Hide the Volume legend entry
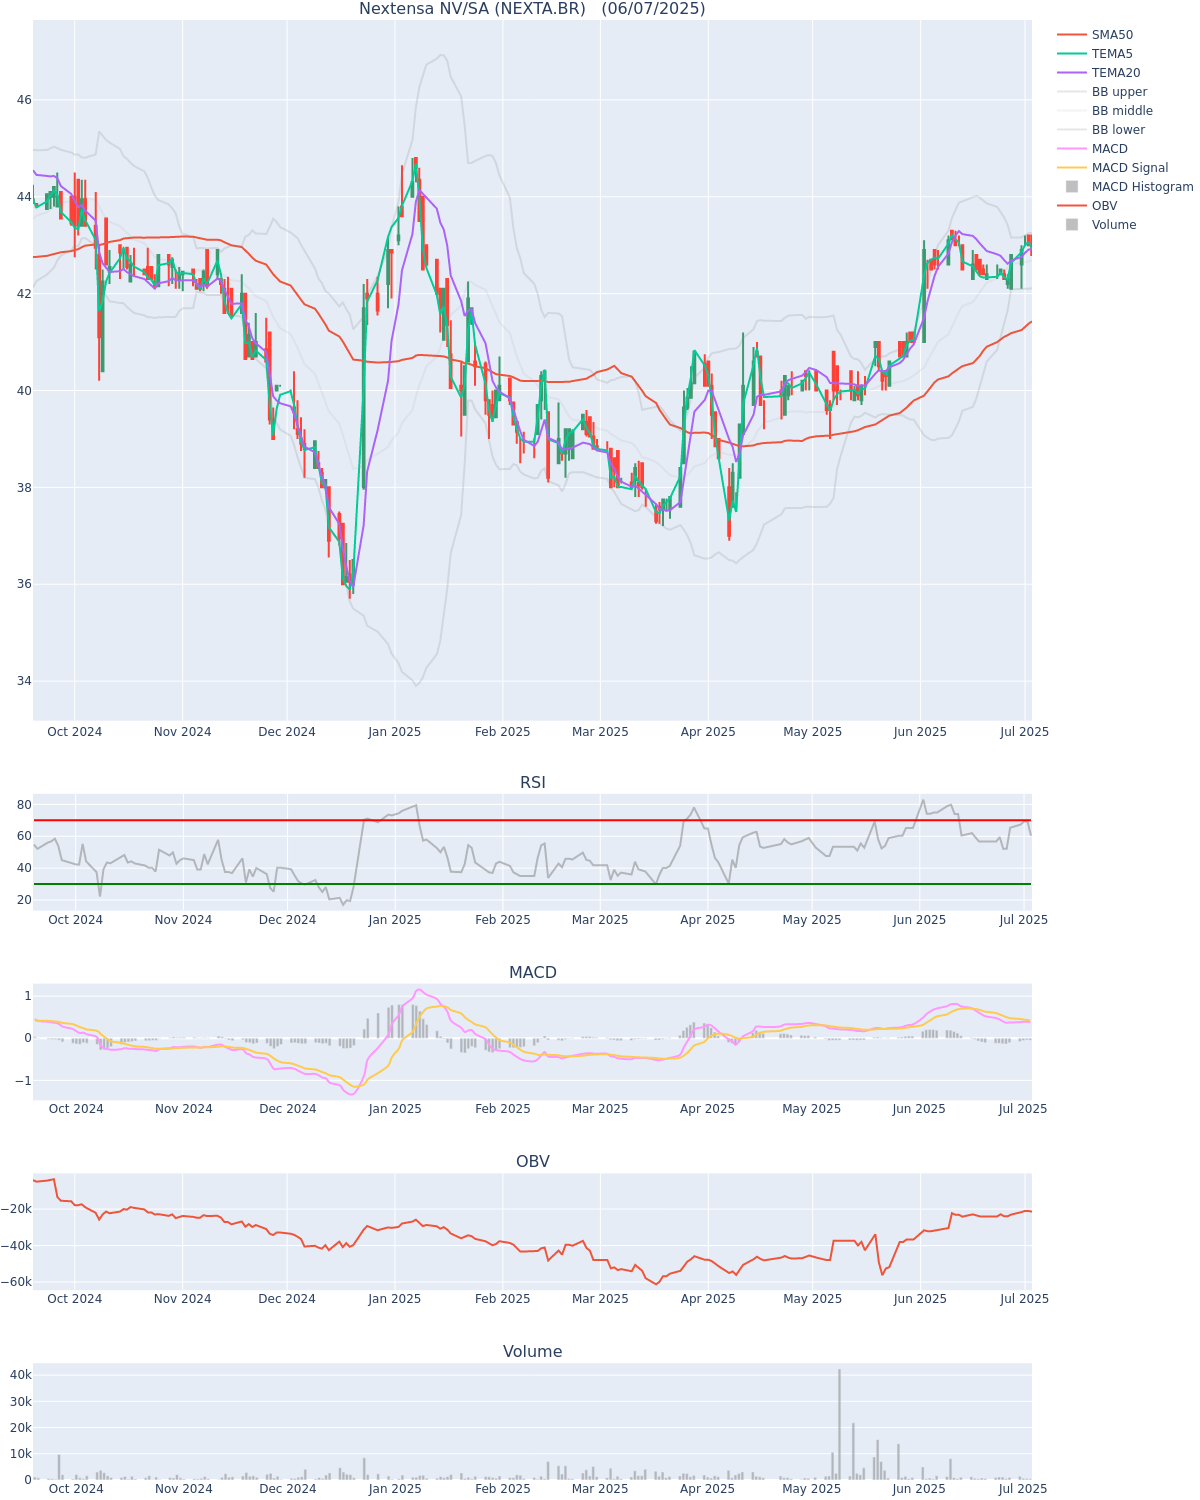 click(1114, 225)
